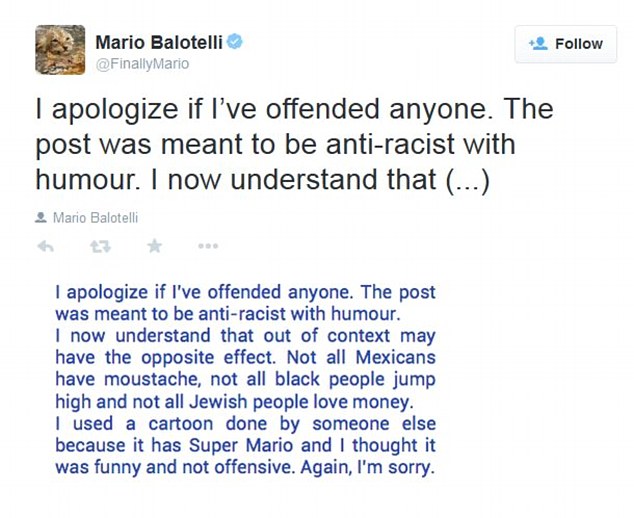
Task: Favorite the tweet with the star icon
Action: tap(154, 246)
